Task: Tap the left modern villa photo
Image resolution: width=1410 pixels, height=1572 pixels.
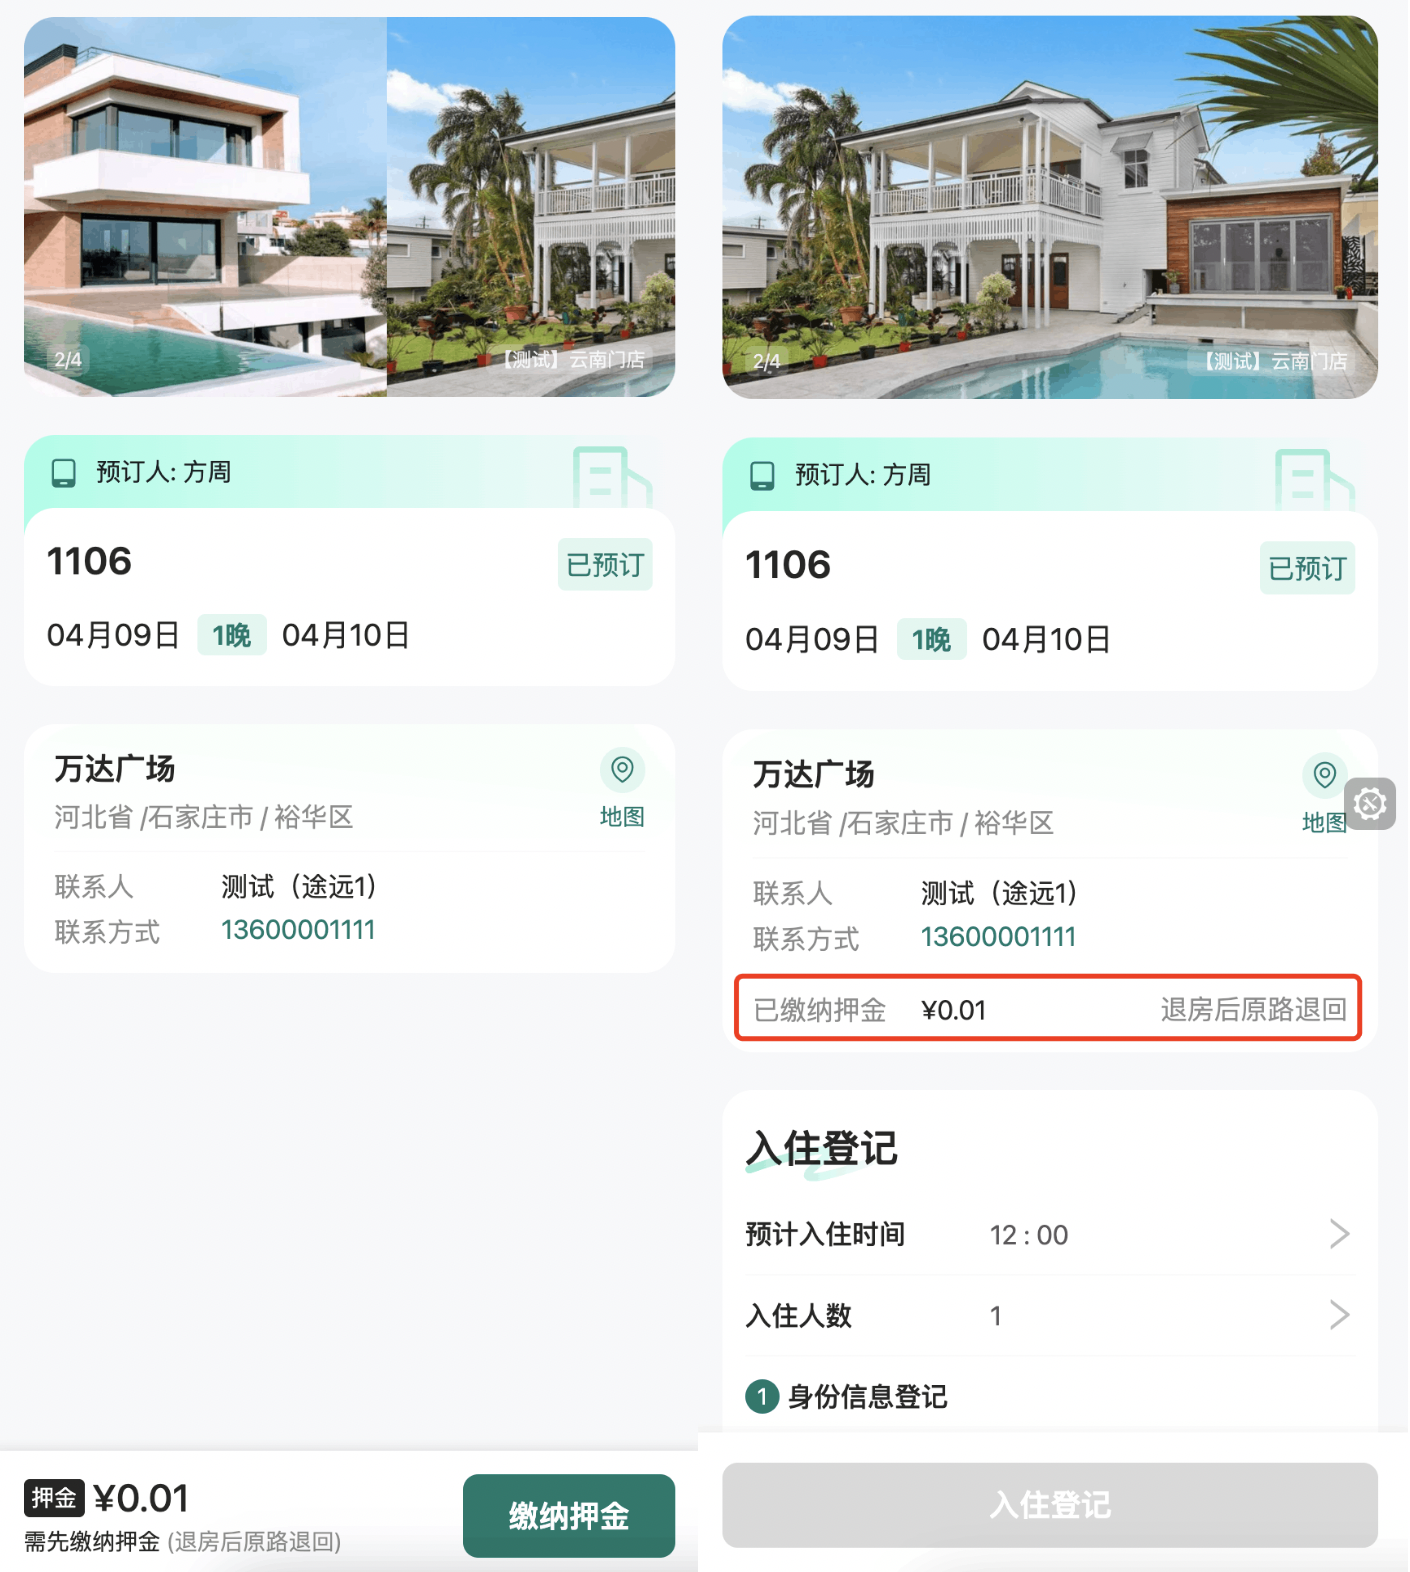Action: 205,207
